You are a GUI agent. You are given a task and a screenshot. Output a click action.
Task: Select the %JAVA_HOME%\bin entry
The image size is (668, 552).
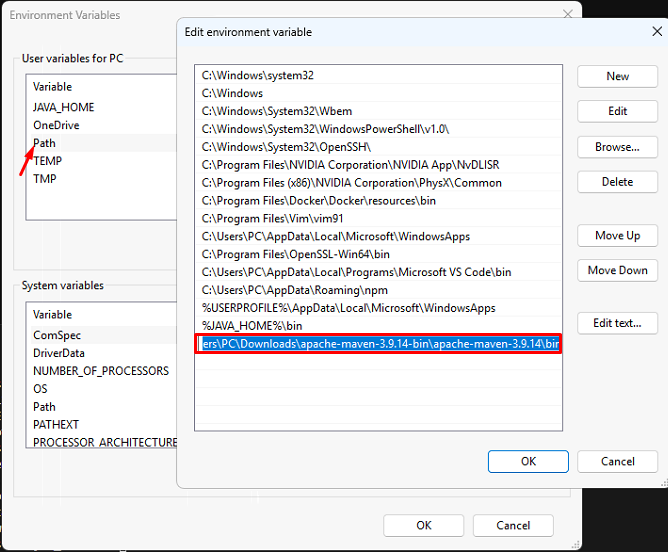pos(252,326)
